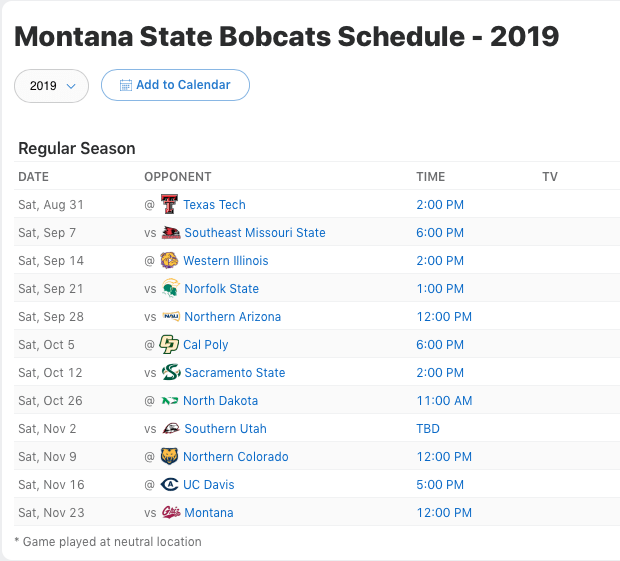
Task: Click the Norfolk State Spartans logo
Action: tap(171, 288)
